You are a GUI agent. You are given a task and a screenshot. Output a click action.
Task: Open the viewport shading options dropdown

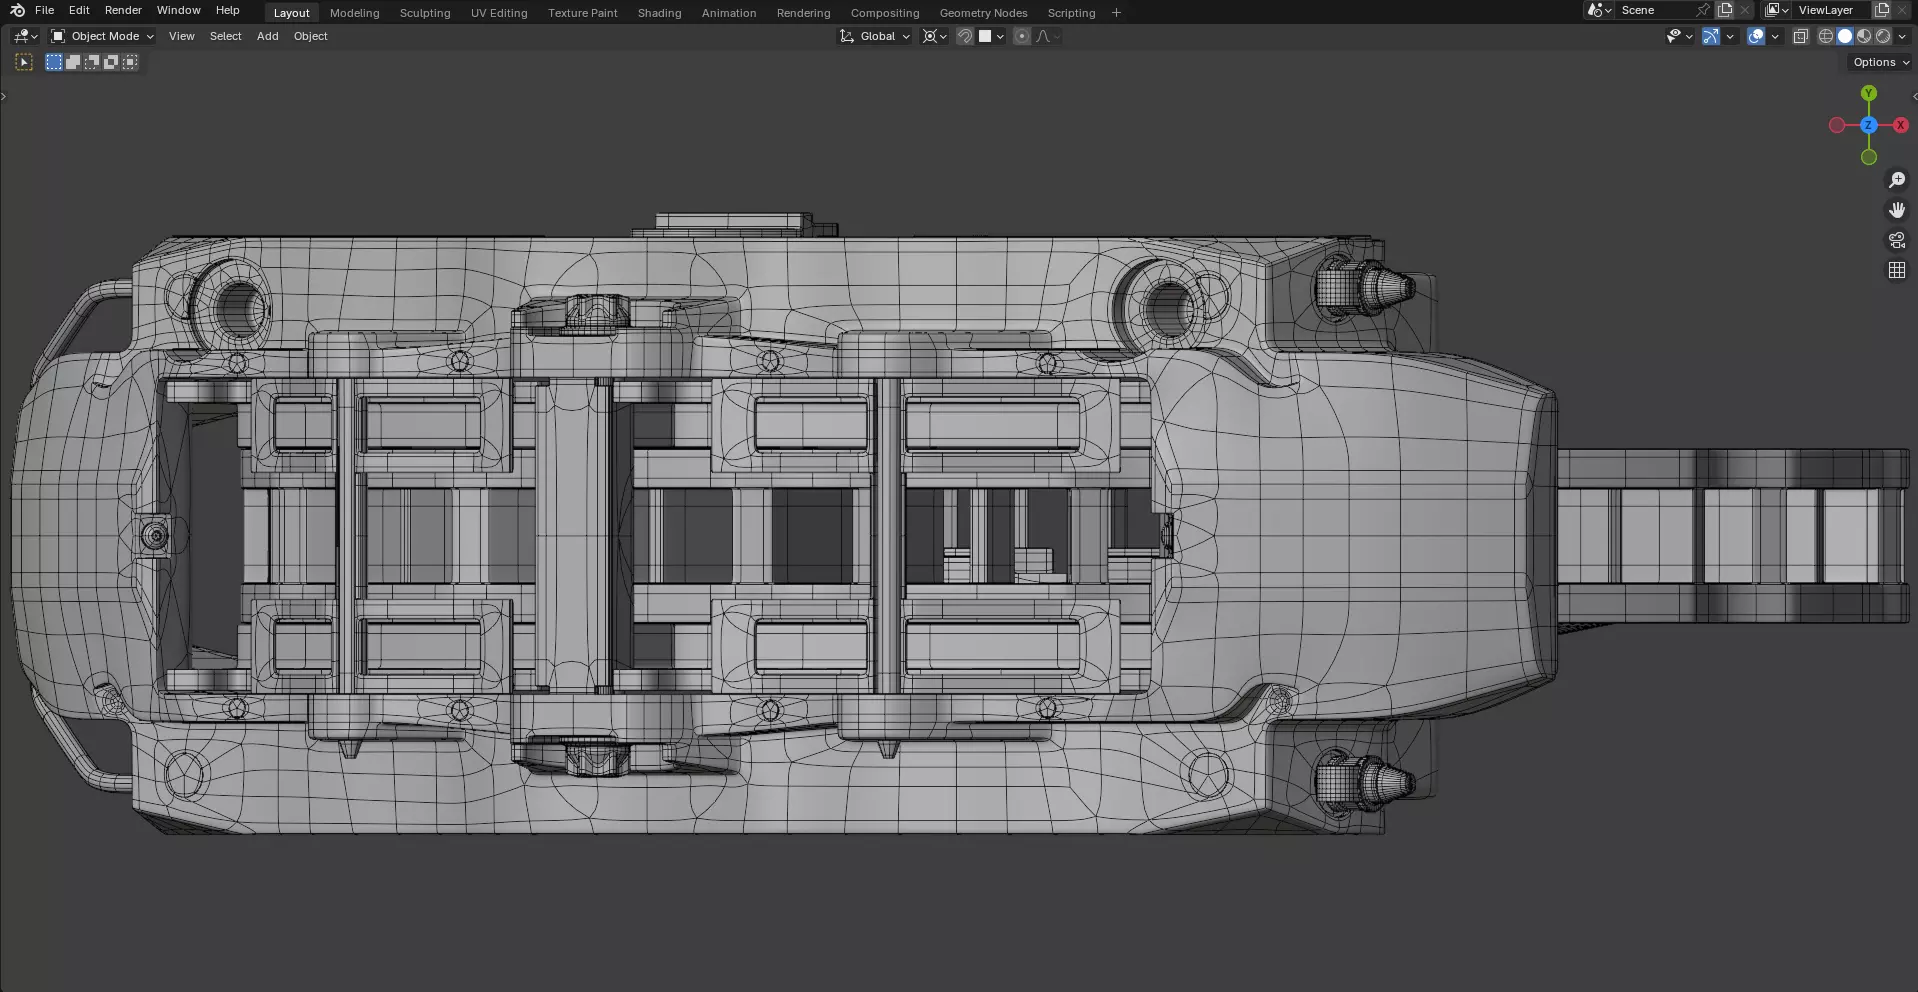click(1902, 36)
